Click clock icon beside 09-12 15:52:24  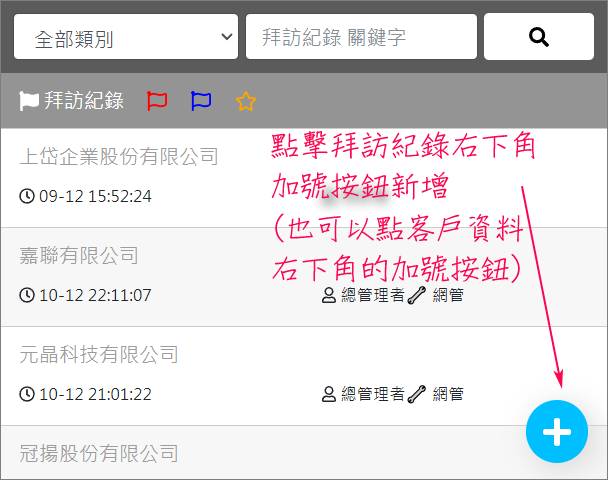[x=27, y=196]
